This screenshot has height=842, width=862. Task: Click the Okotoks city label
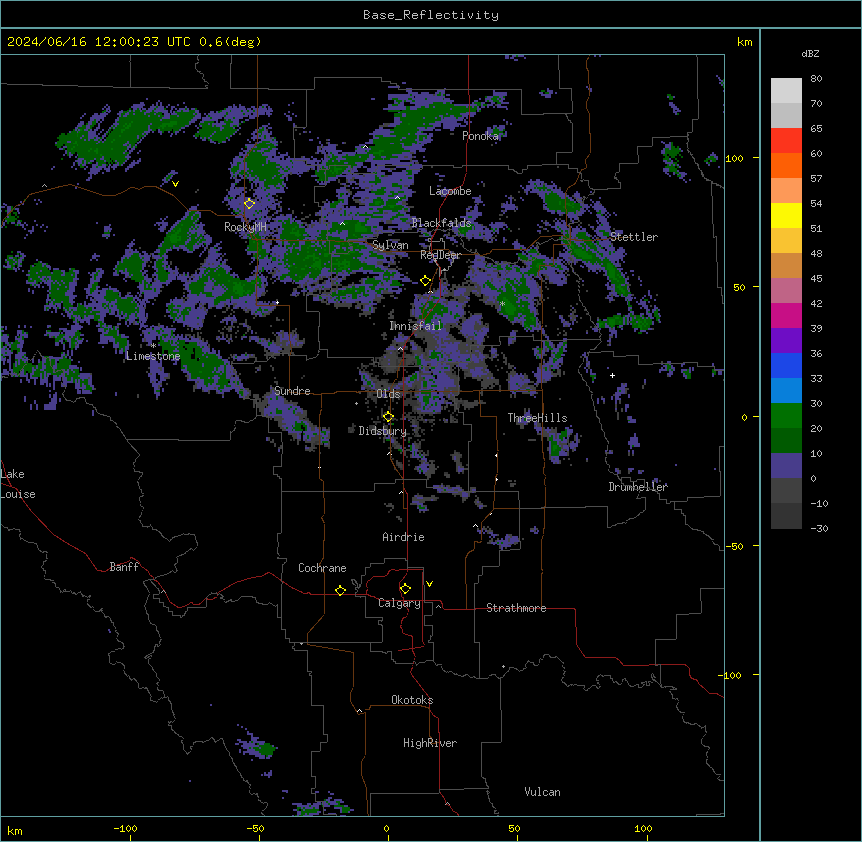coord(412,700)
